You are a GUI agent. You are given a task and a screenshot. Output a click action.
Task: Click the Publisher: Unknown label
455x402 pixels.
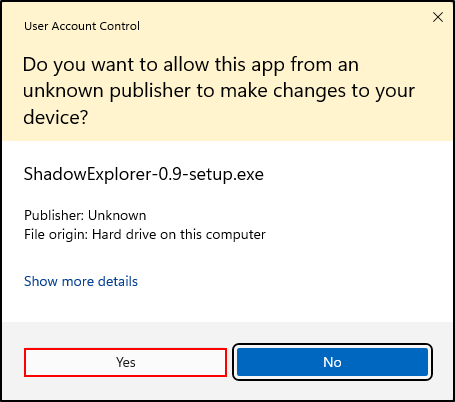pyautogui.click(x=85, y=215)
